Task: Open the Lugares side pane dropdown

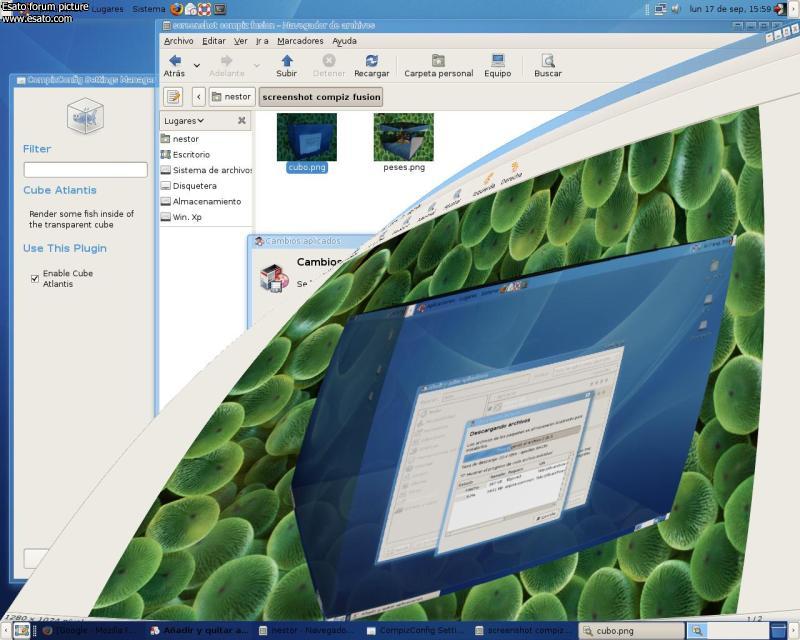Action: 184,121
